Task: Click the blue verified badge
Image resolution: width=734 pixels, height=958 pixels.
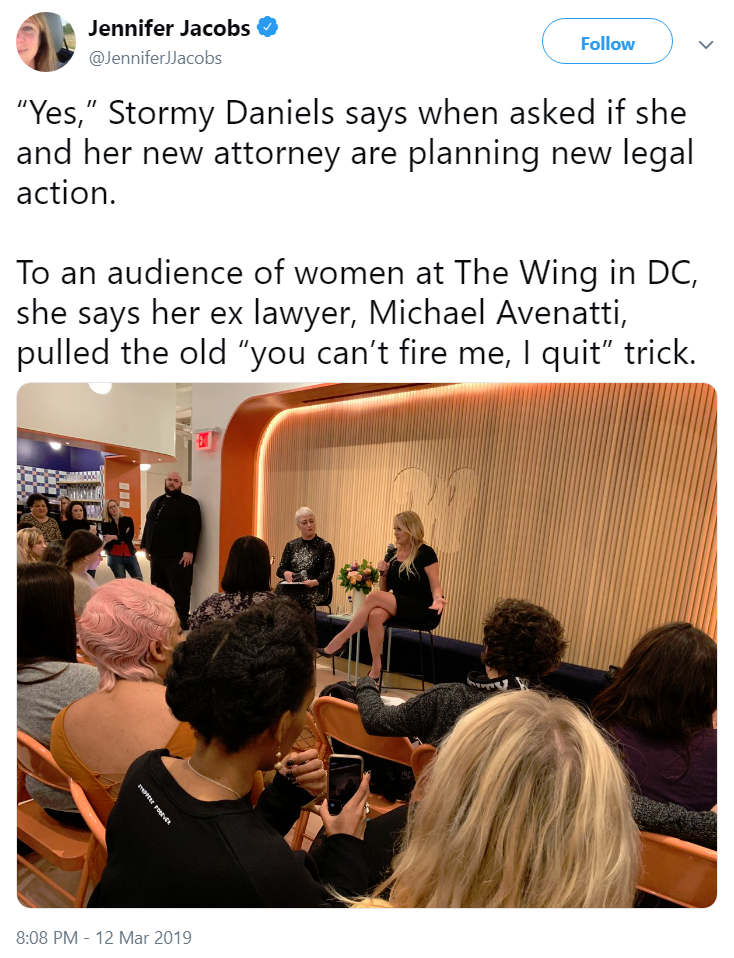Action: [269, 27]
